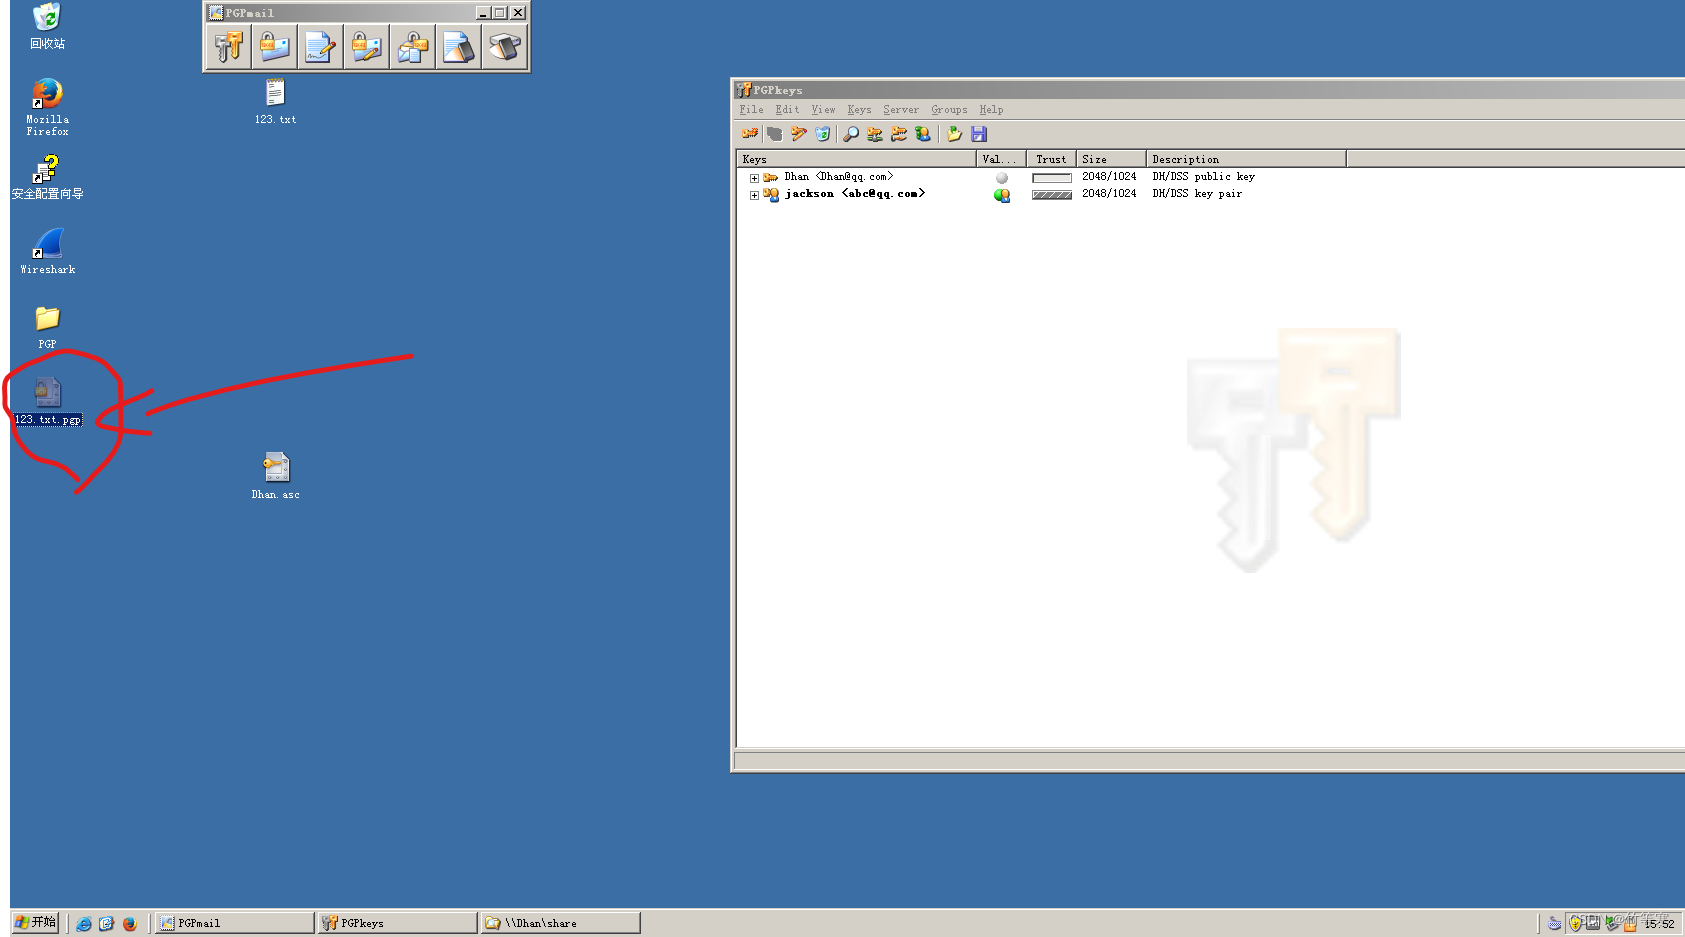Select the Mozilla Firefox desktop shortcut
The image size is (1685, 937).
47,107
